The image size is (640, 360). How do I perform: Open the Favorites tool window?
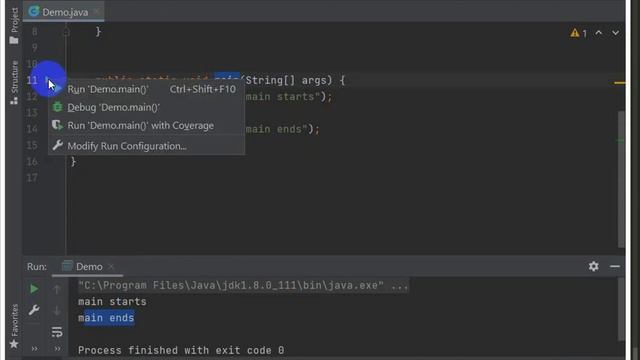point(14,327)
